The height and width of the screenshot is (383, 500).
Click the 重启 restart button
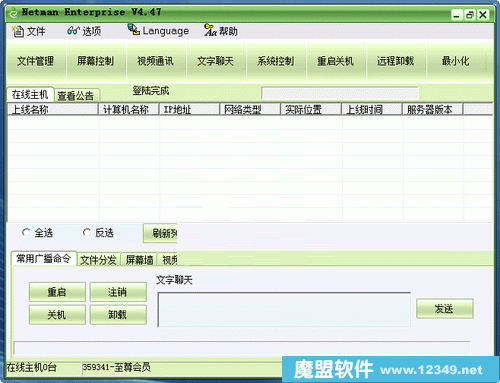57,292
